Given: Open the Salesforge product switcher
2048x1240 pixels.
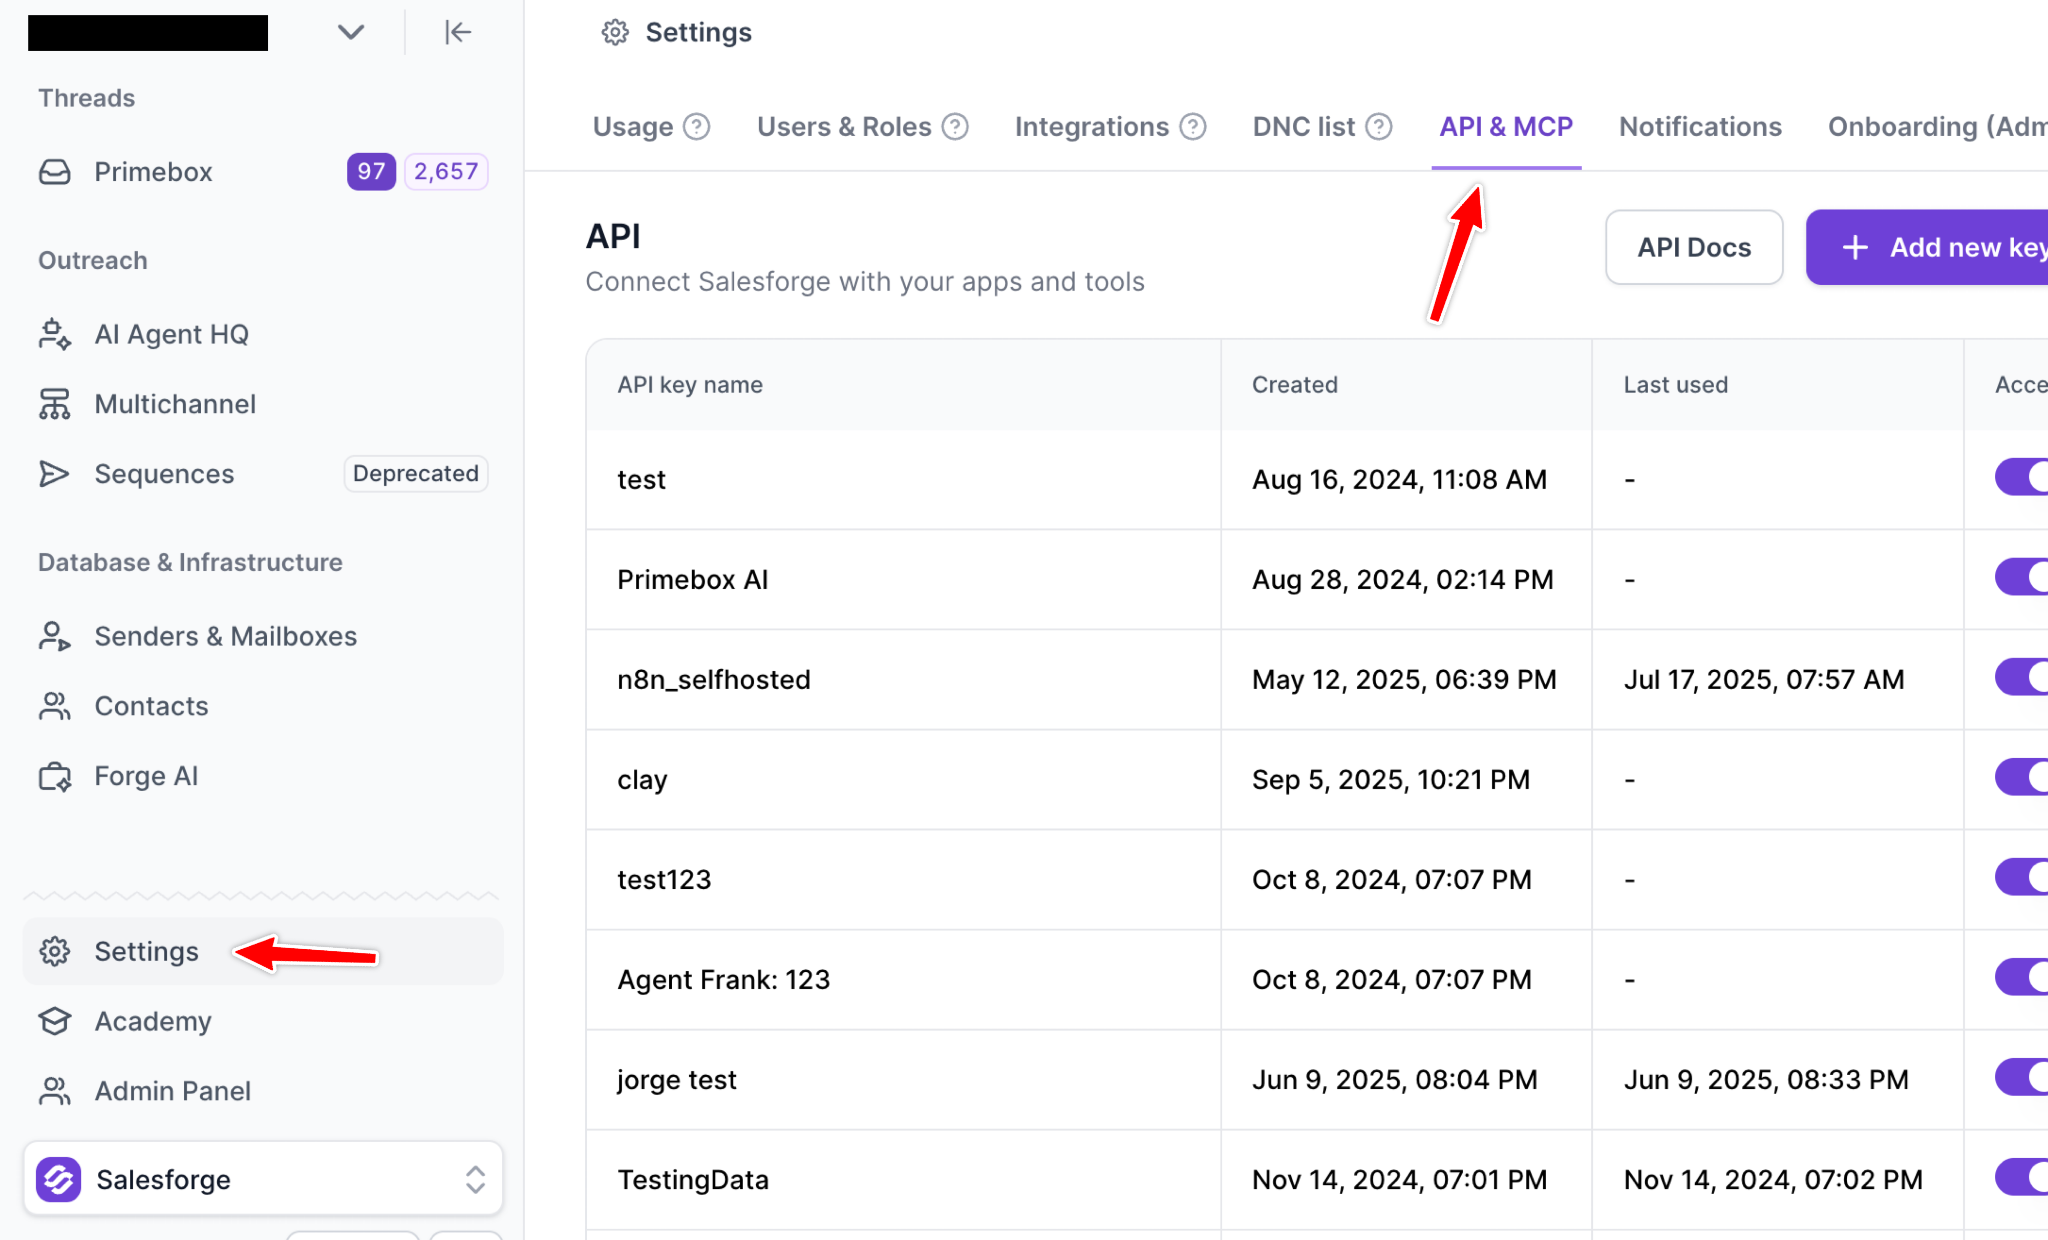Looking at the screenshot, I should [263, 1179].
